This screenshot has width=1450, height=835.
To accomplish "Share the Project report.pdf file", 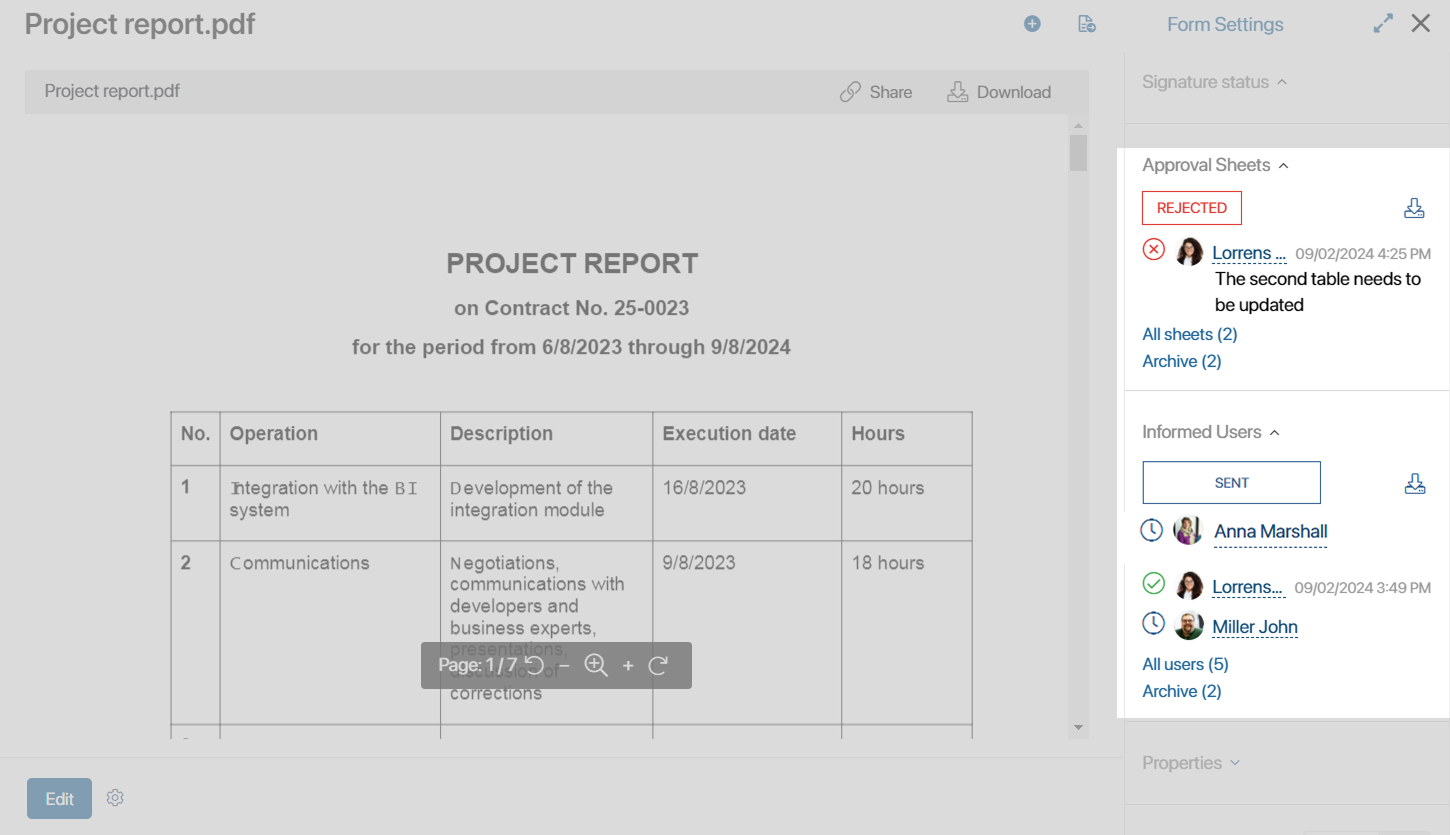I will pyautogui.click(x=876, y=92).
